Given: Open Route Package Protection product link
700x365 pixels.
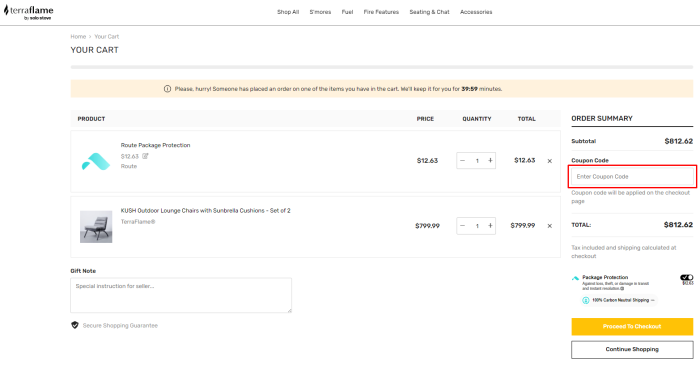Looking at the screenshot, I should point(155,145).
